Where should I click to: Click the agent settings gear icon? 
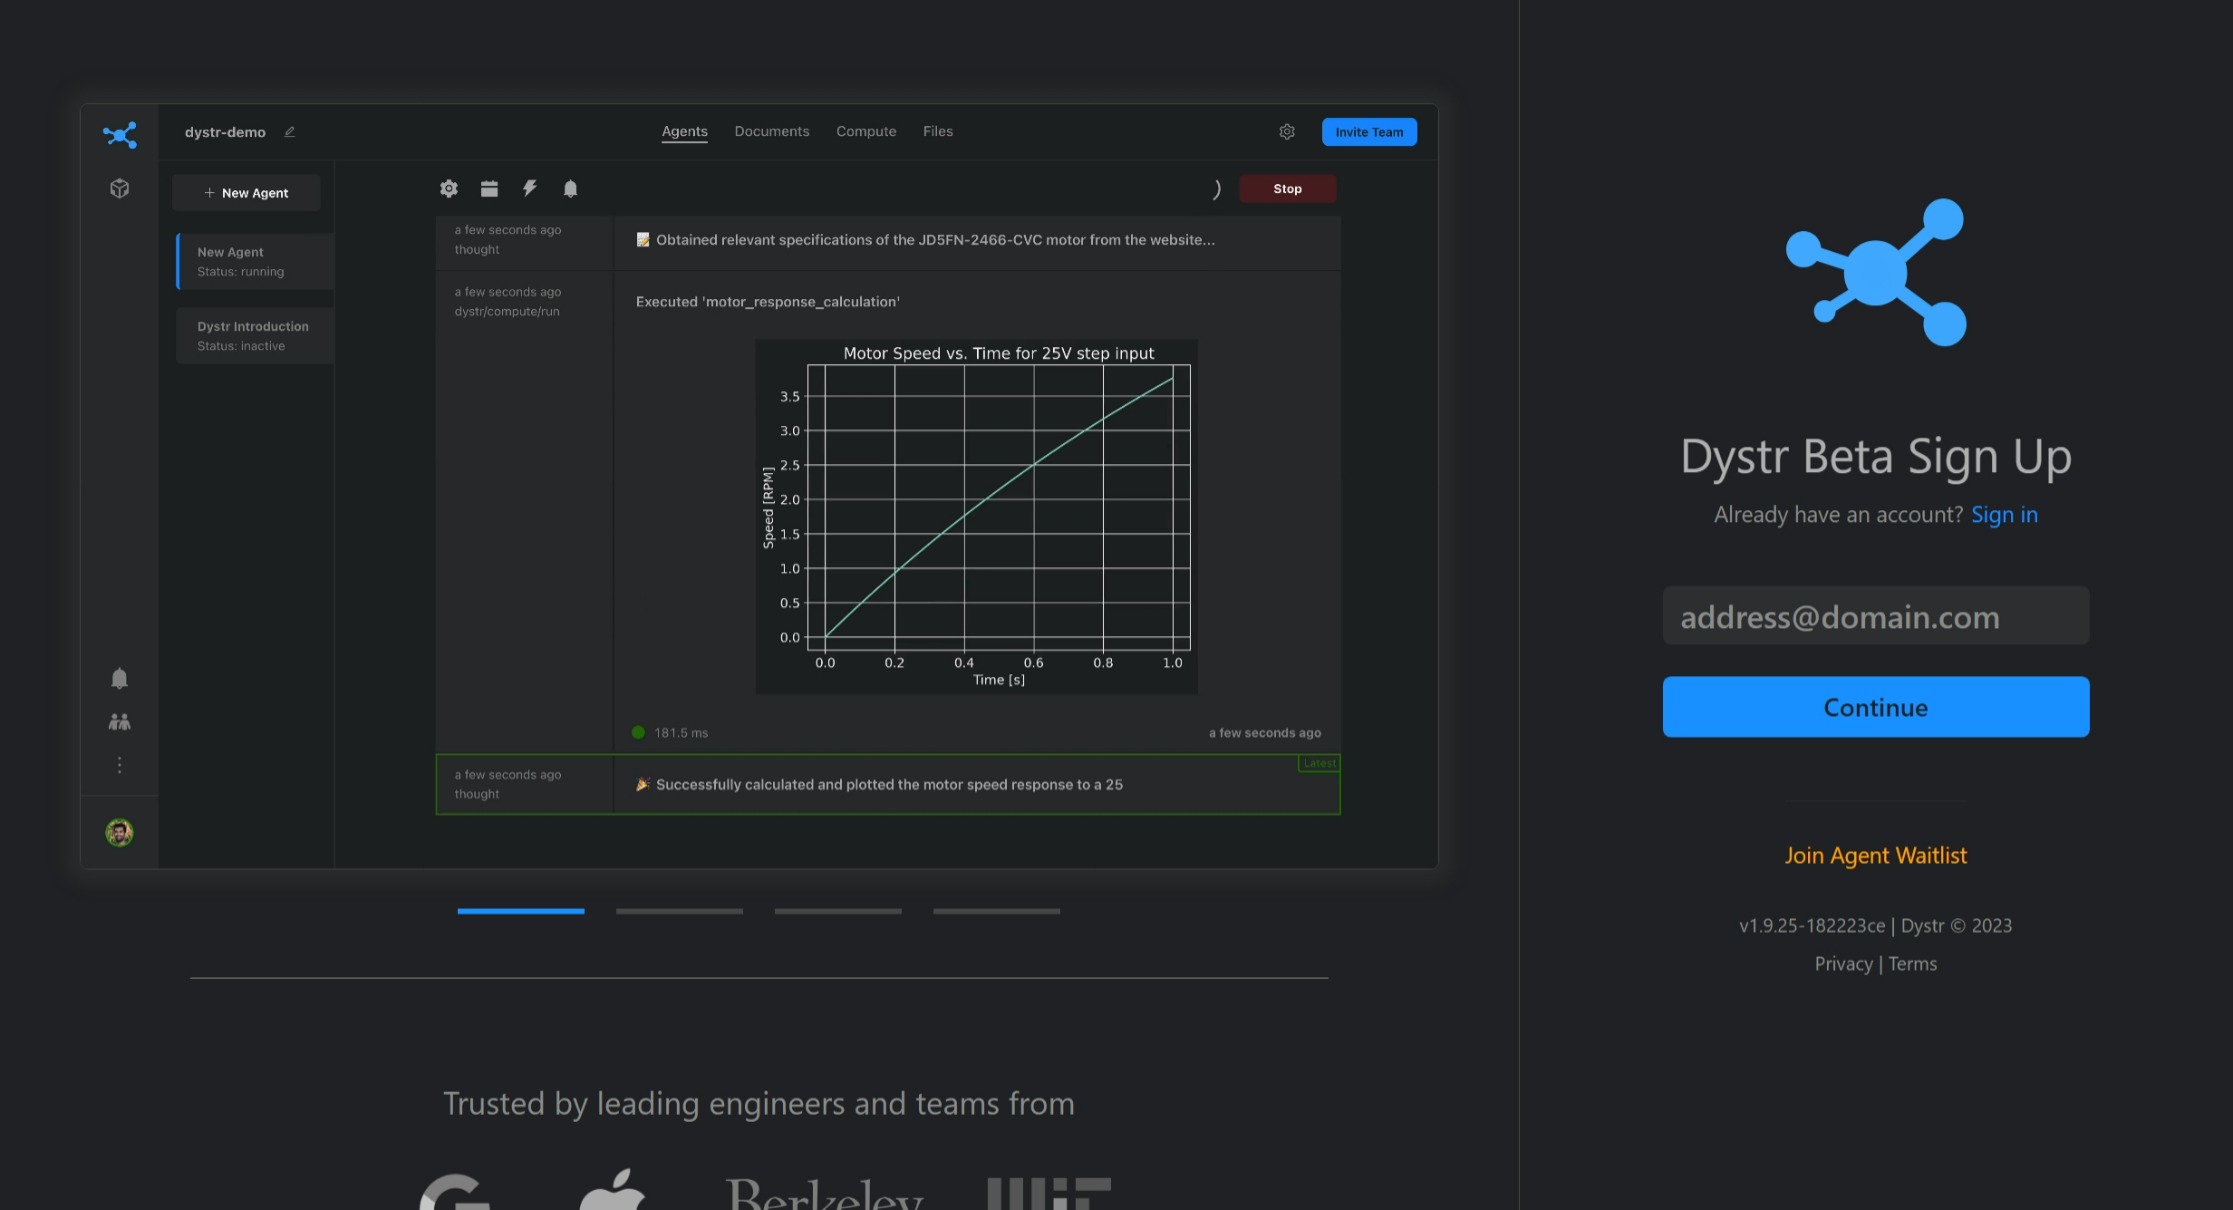point(449,188)
